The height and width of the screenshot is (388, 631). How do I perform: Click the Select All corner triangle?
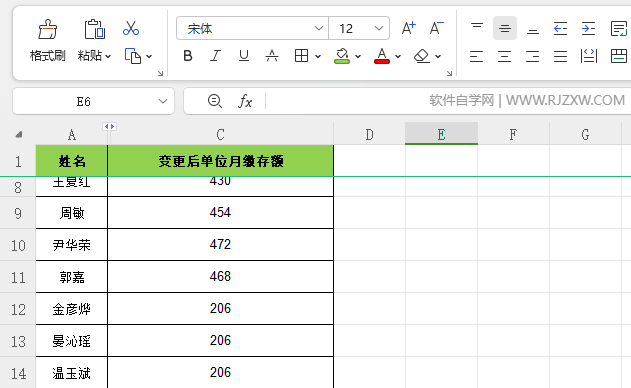pos(19,134)
